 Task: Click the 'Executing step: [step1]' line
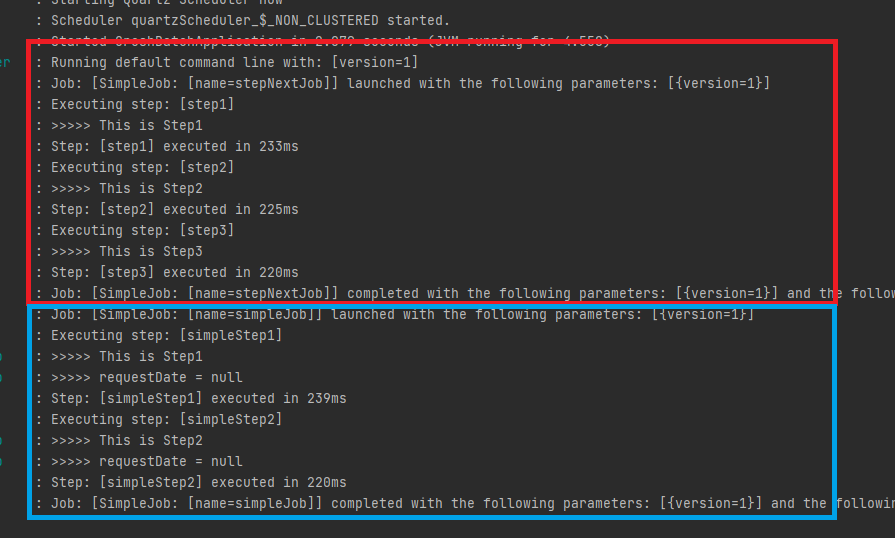[142, 104]
